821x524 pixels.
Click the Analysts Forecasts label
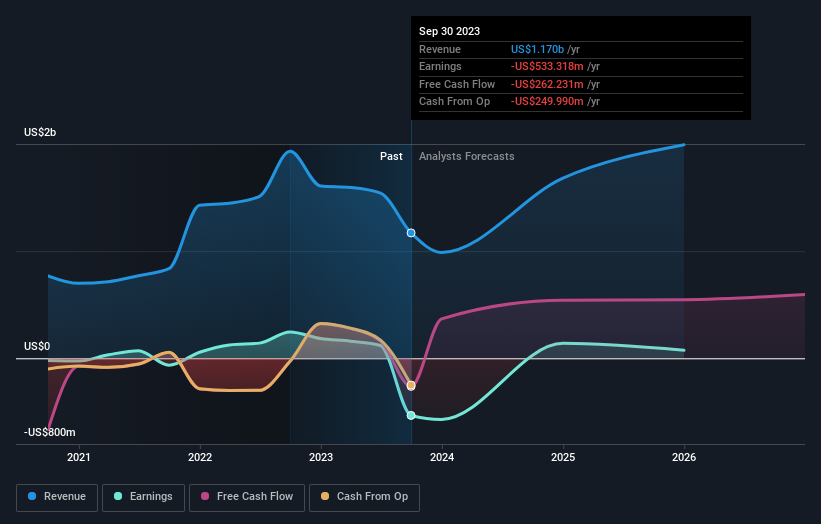[467, 157]
